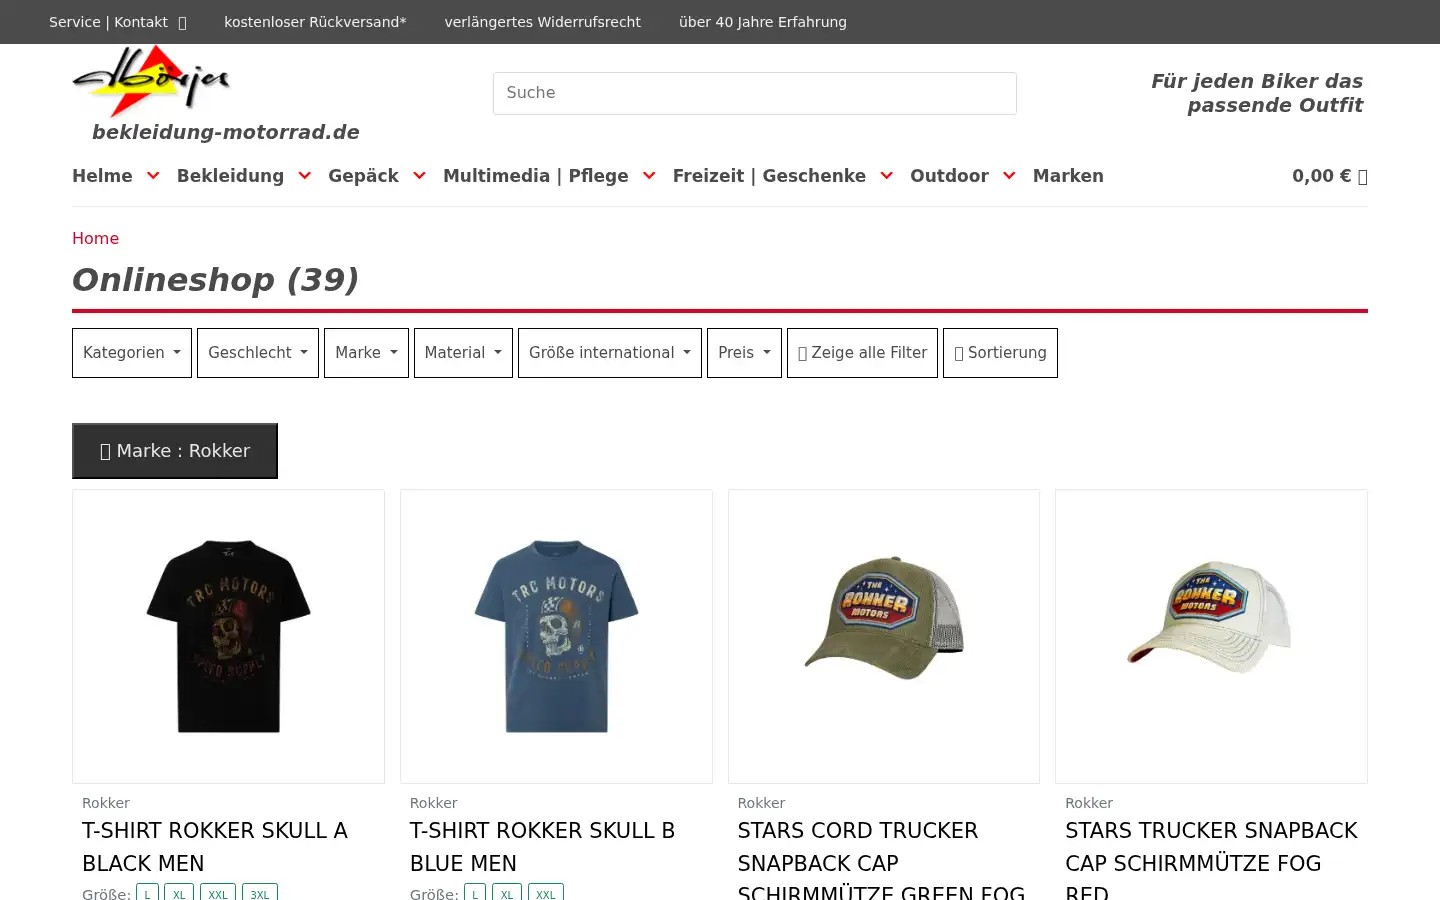Image resolution: width=1440 pixels, height=900 pixels.
Task: Expand the Multimedia | Pflege chevron
Action: click(x=649, y=176)
